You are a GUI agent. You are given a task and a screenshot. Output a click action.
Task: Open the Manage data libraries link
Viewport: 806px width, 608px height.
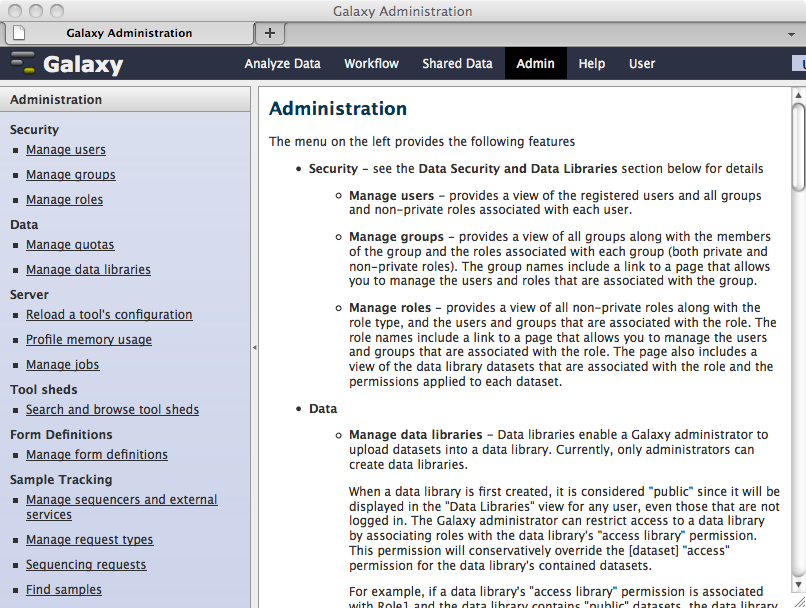(x=88, y=270)
